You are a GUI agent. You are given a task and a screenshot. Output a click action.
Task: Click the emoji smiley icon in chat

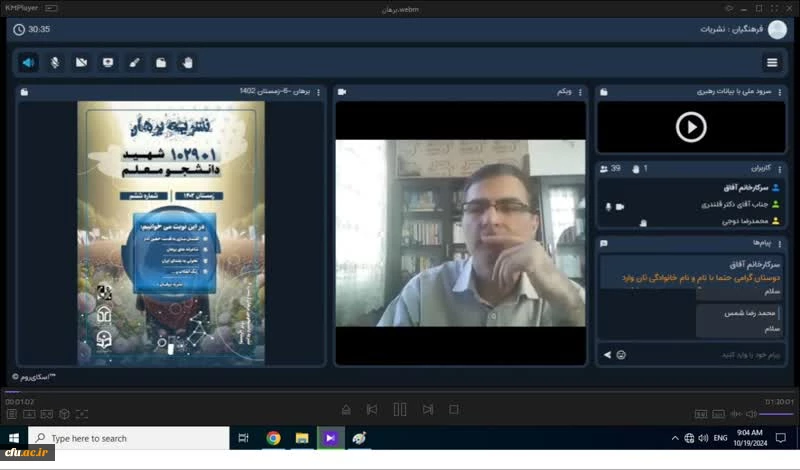[621, 355]
